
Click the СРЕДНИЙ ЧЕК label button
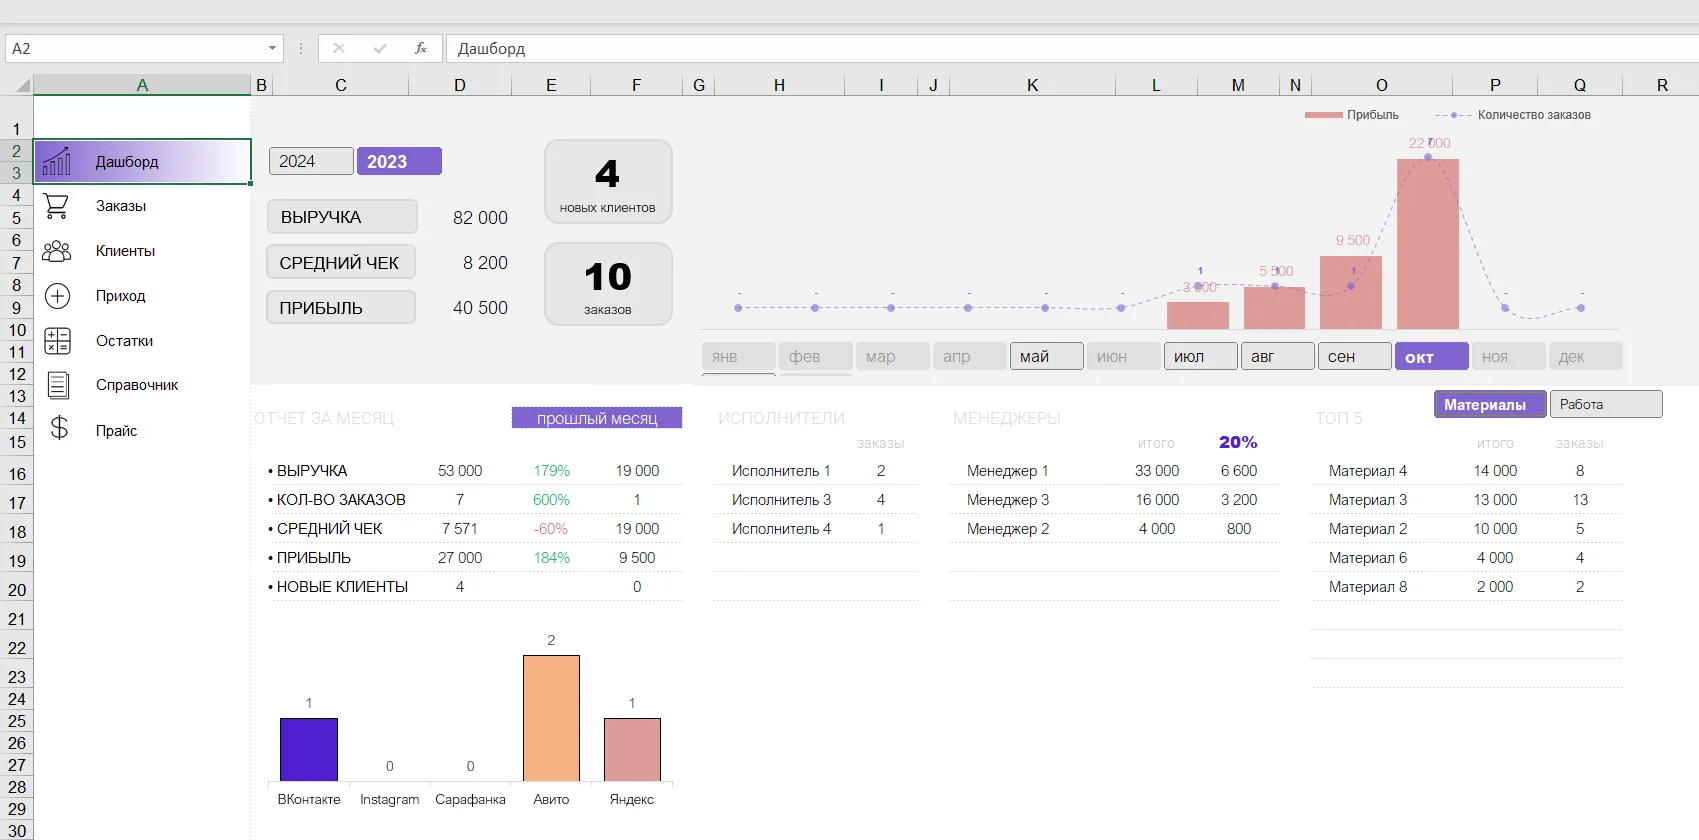pos(341,263)
